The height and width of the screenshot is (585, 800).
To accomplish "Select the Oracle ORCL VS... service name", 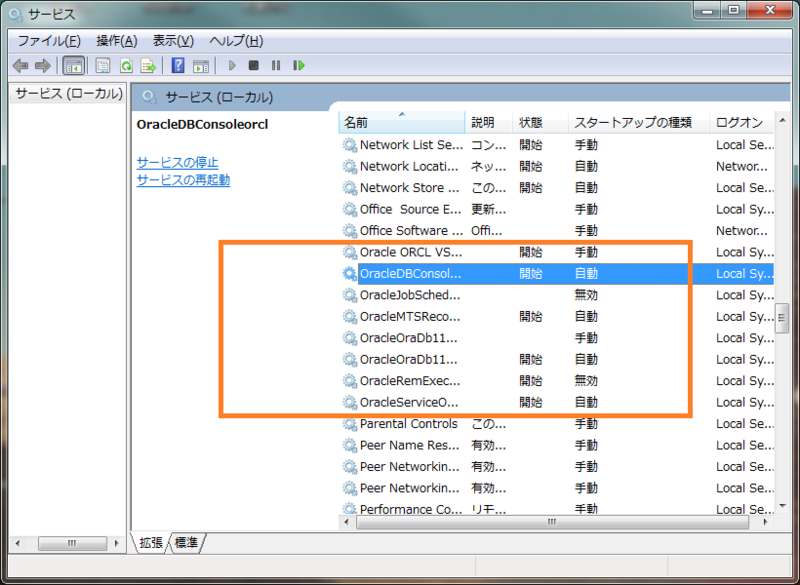I will (x=411, y=252).
